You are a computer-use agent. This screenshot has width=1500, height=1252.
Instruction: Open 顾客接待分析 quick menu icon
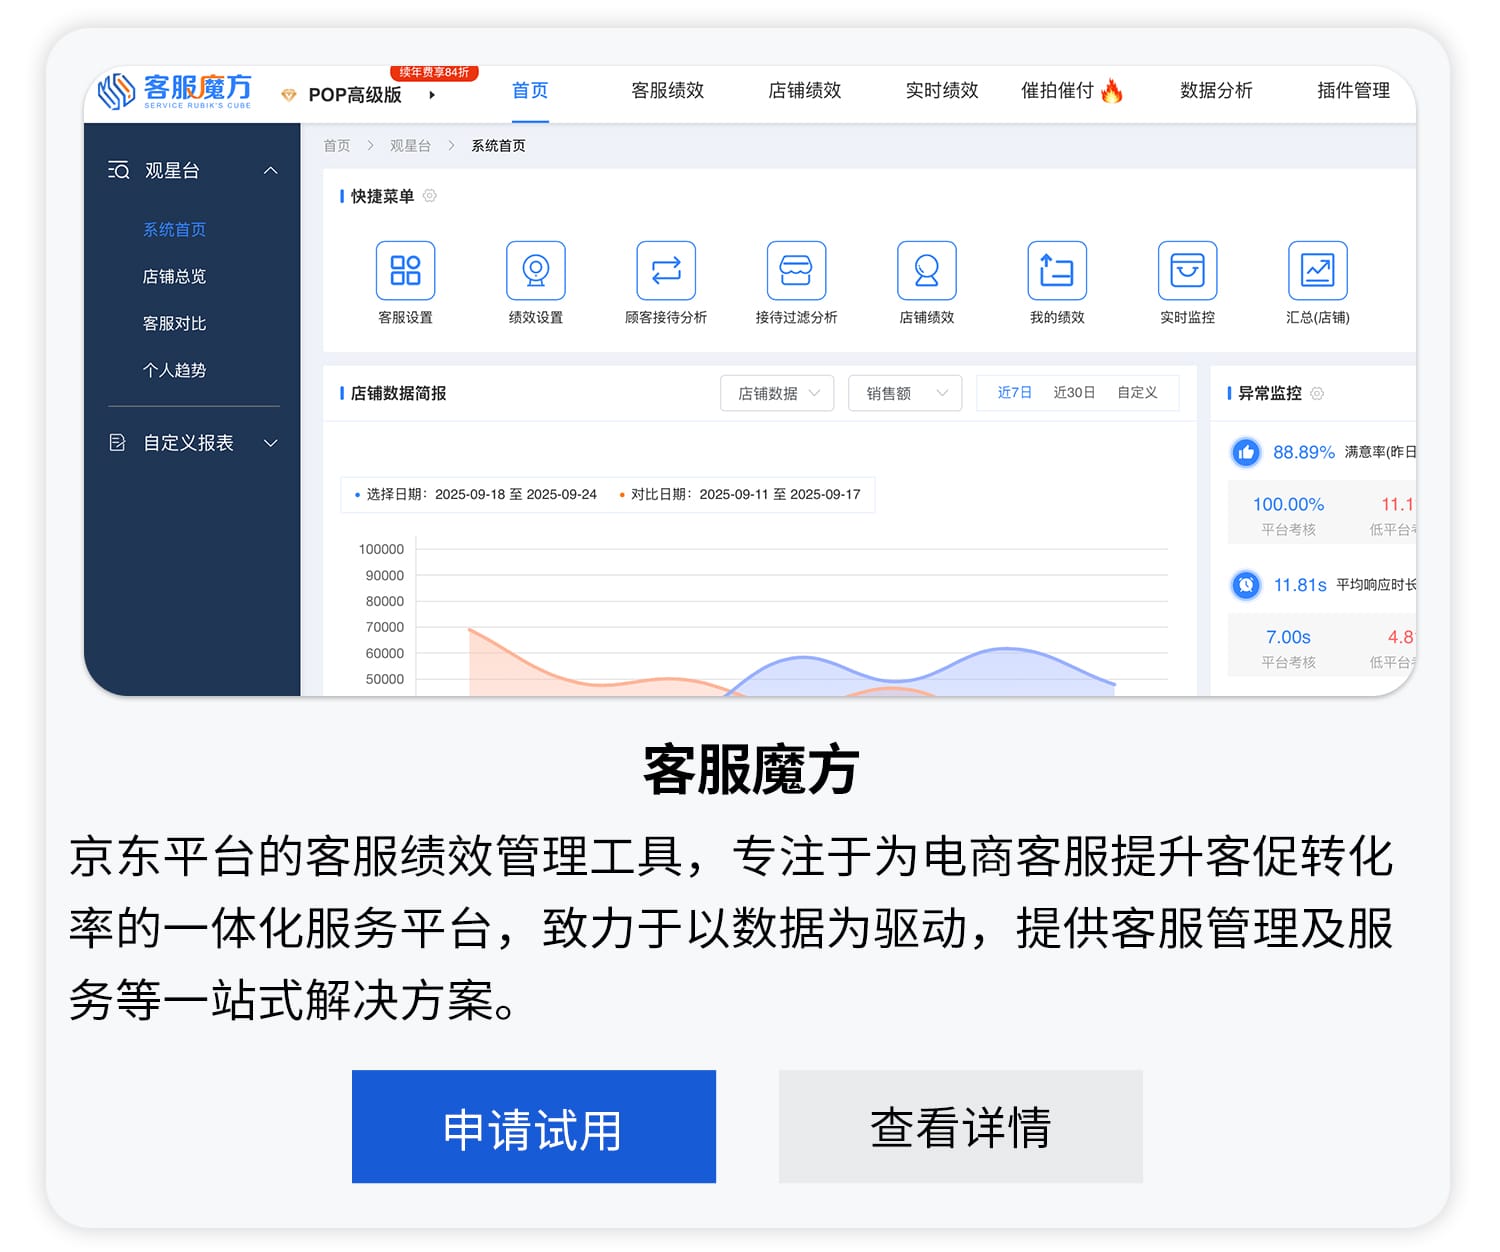click(666, 271)
